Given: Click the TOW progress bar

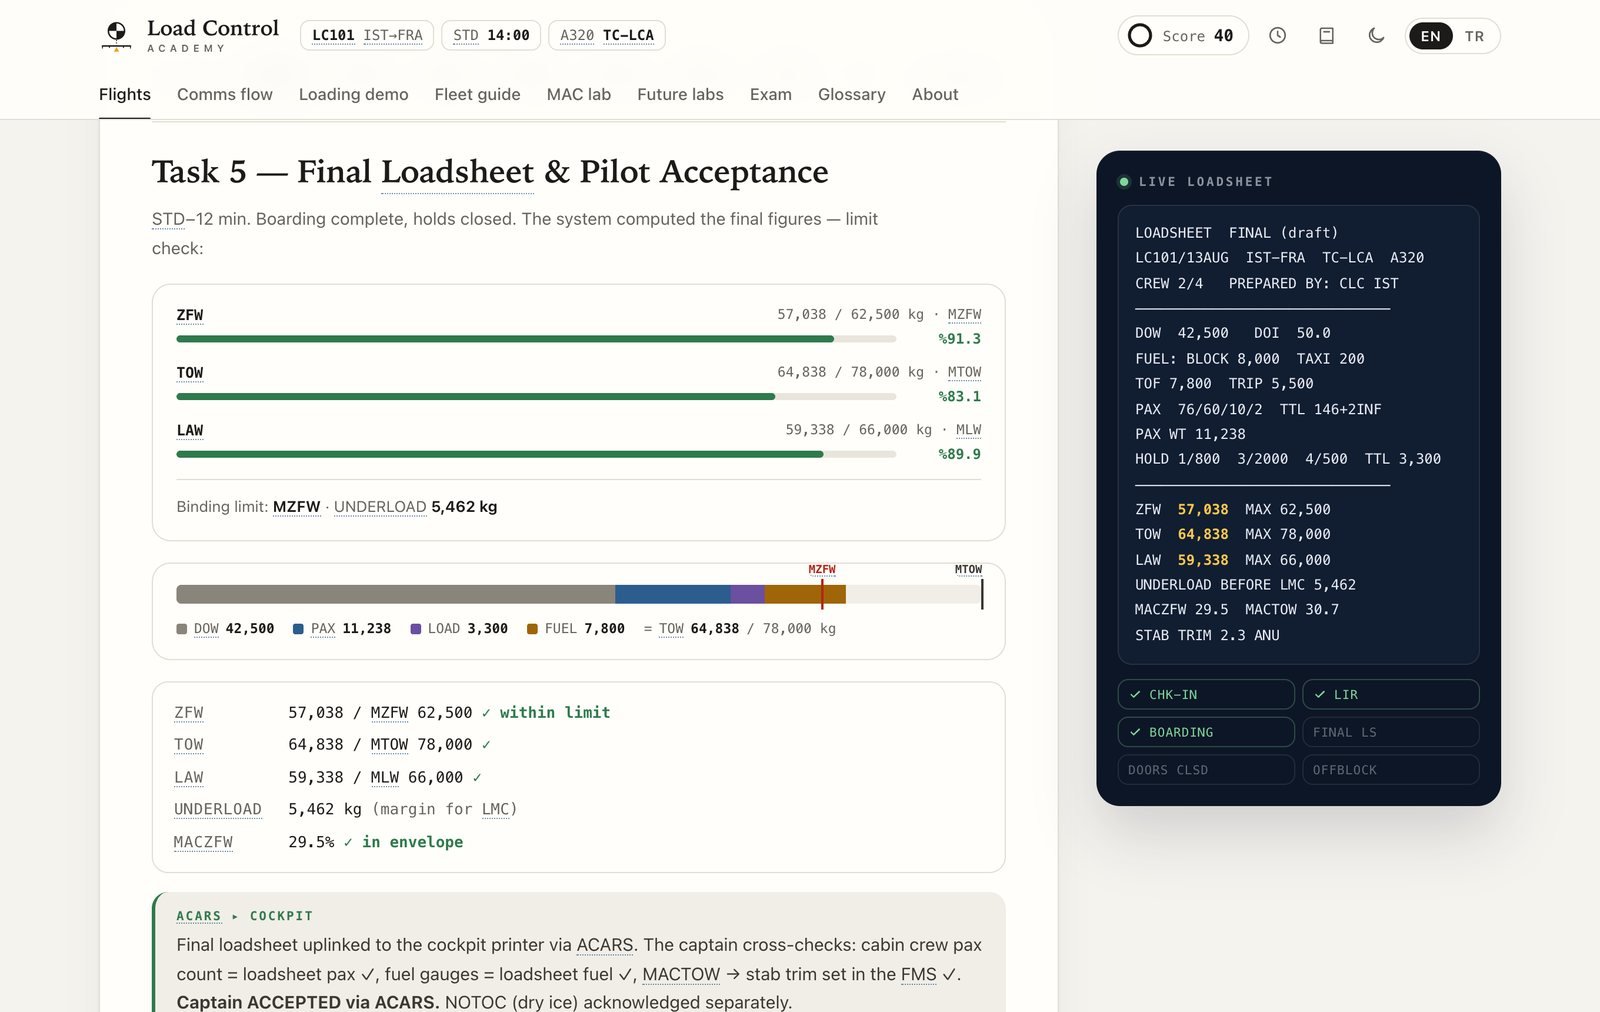Looking at the screenshot, I should pyautogui.click(x=536, y=397).
